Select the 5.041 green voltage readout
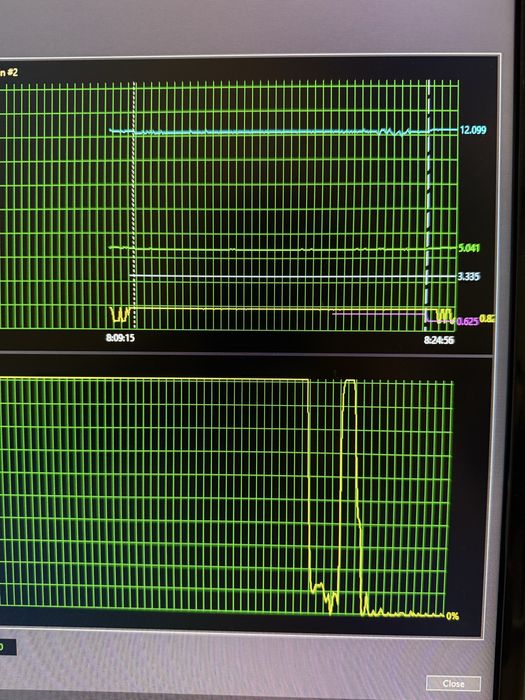 [469, 248]
